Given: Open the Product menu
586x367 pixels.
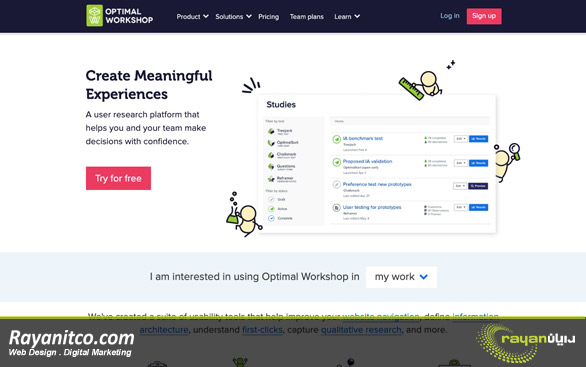Looking at the screenshot, I should (192, 16).
